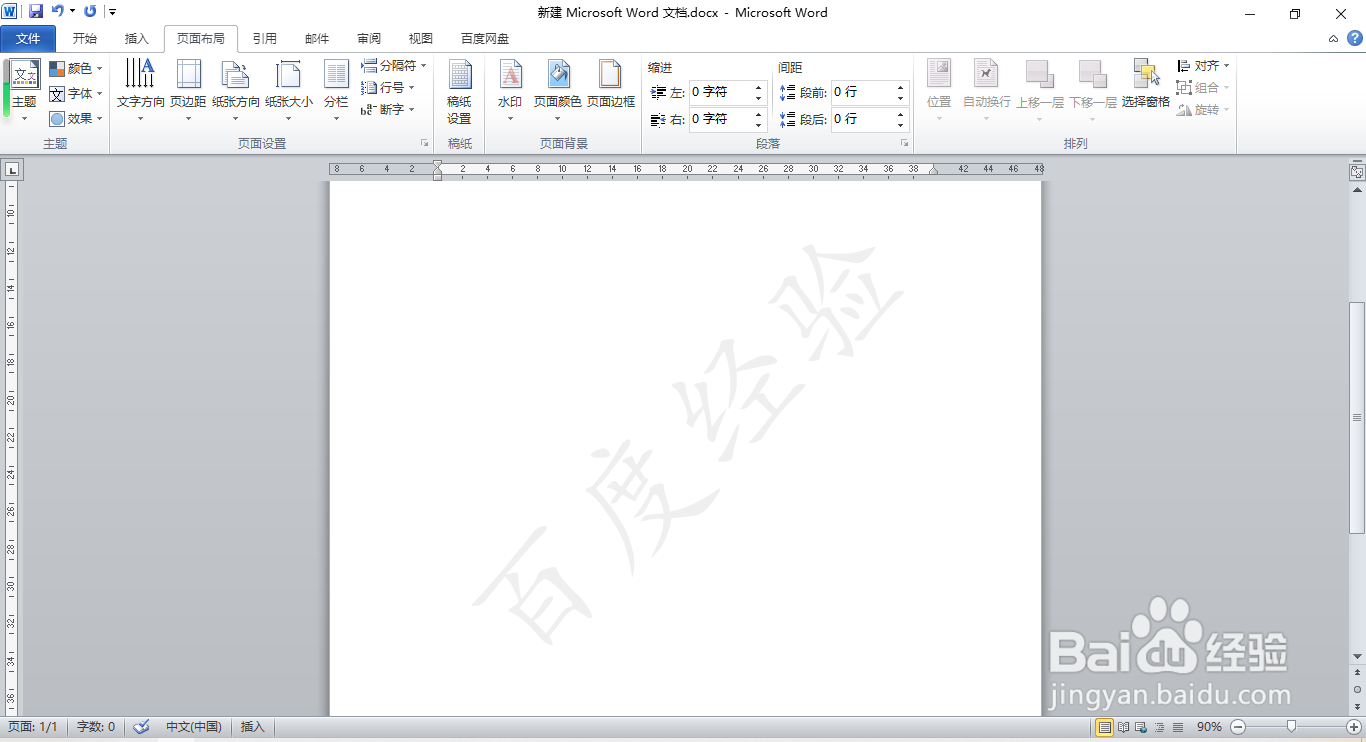The image size is (1366, 742).
Task: Select Print Layout view icon
Action: (1105, 727)
